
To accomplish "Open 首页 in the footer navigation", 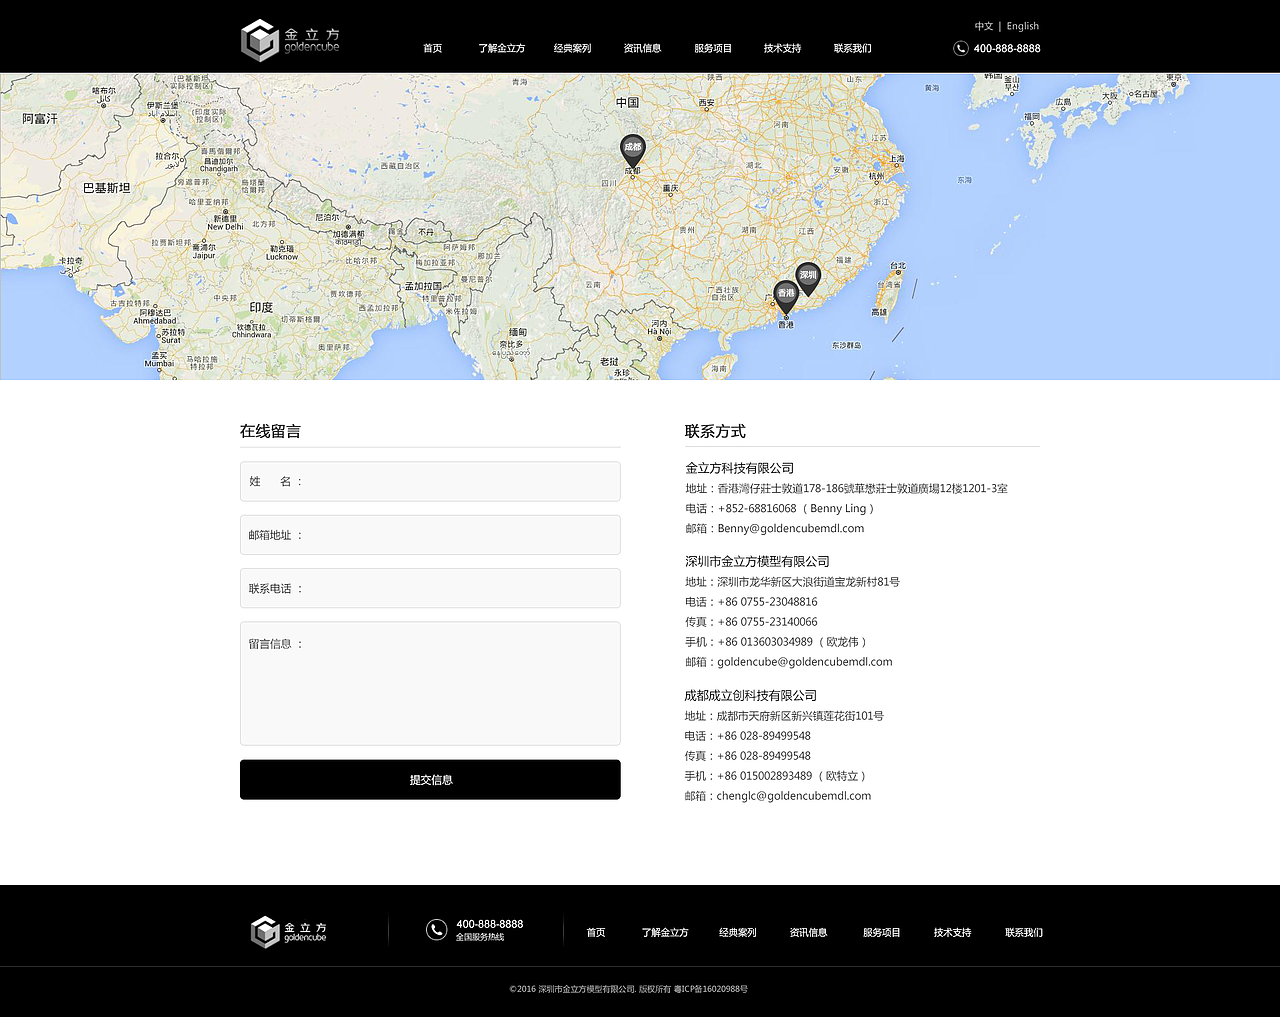I will (x=596, y=933).
